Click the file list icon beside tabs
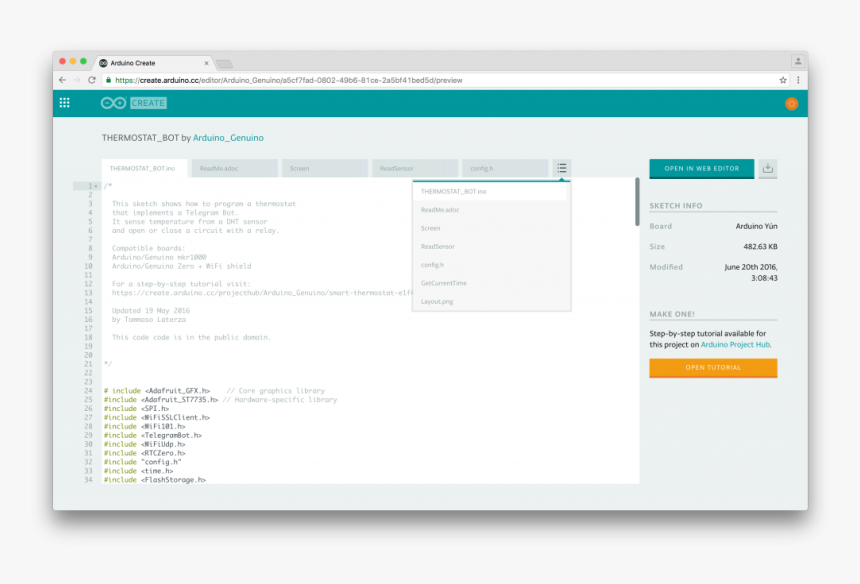 coord(562,168)
